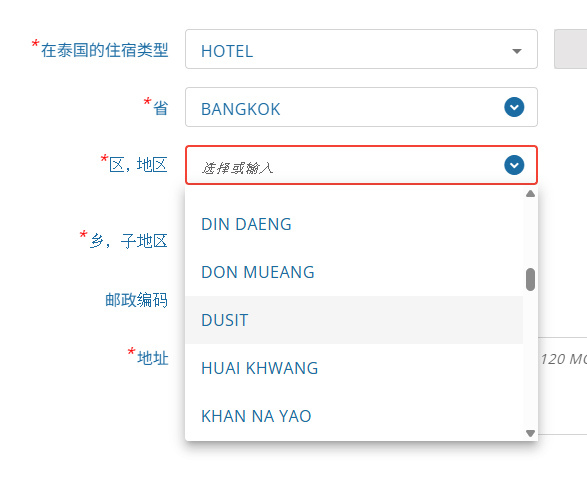Click the list scrollbar up arrow
Image resolution: width=587 pixels, height=485 pixels.
coord(530,193)
